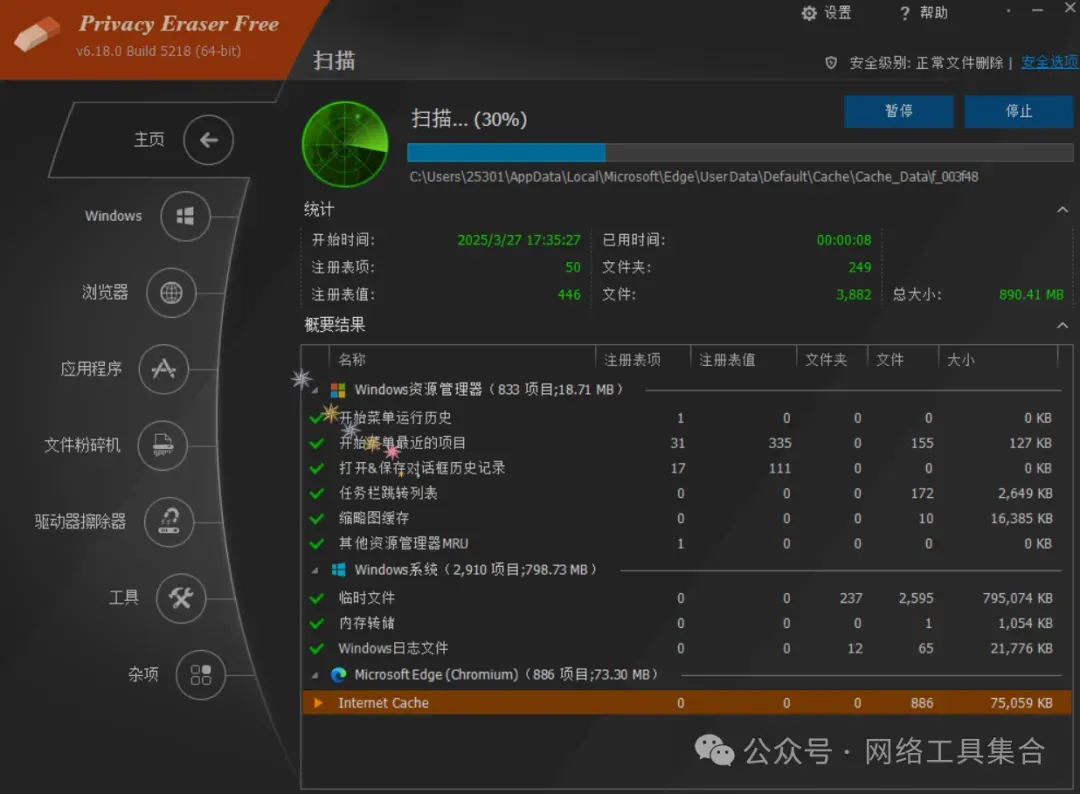This screenshot has width=1080, height=794.
Task: Open the drive wiper icon
Action: pos(169,521)
